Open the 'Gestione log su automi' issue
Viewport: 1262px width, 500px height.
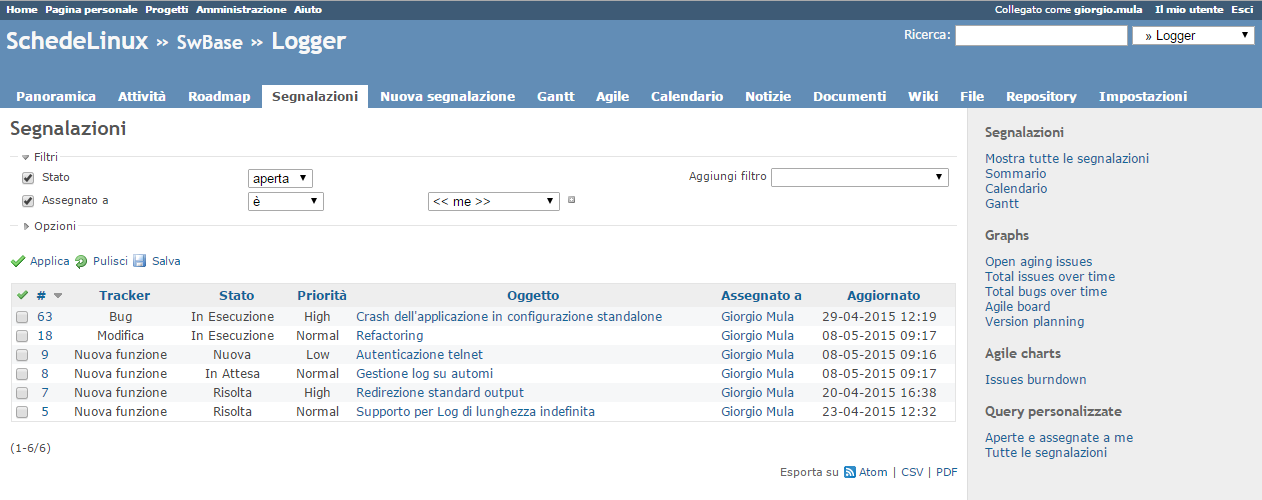(424, 374)
